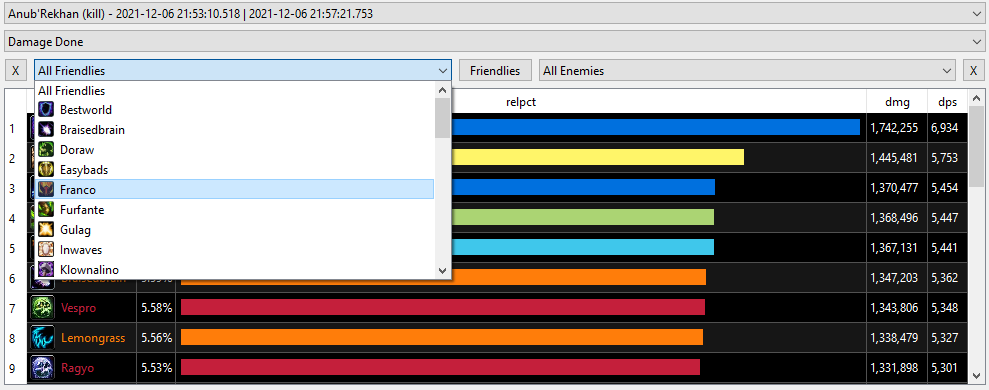Click Klownalino's class icon in dropdown
Viewport: 989px width, 390px height.
[x=46, y=269]
